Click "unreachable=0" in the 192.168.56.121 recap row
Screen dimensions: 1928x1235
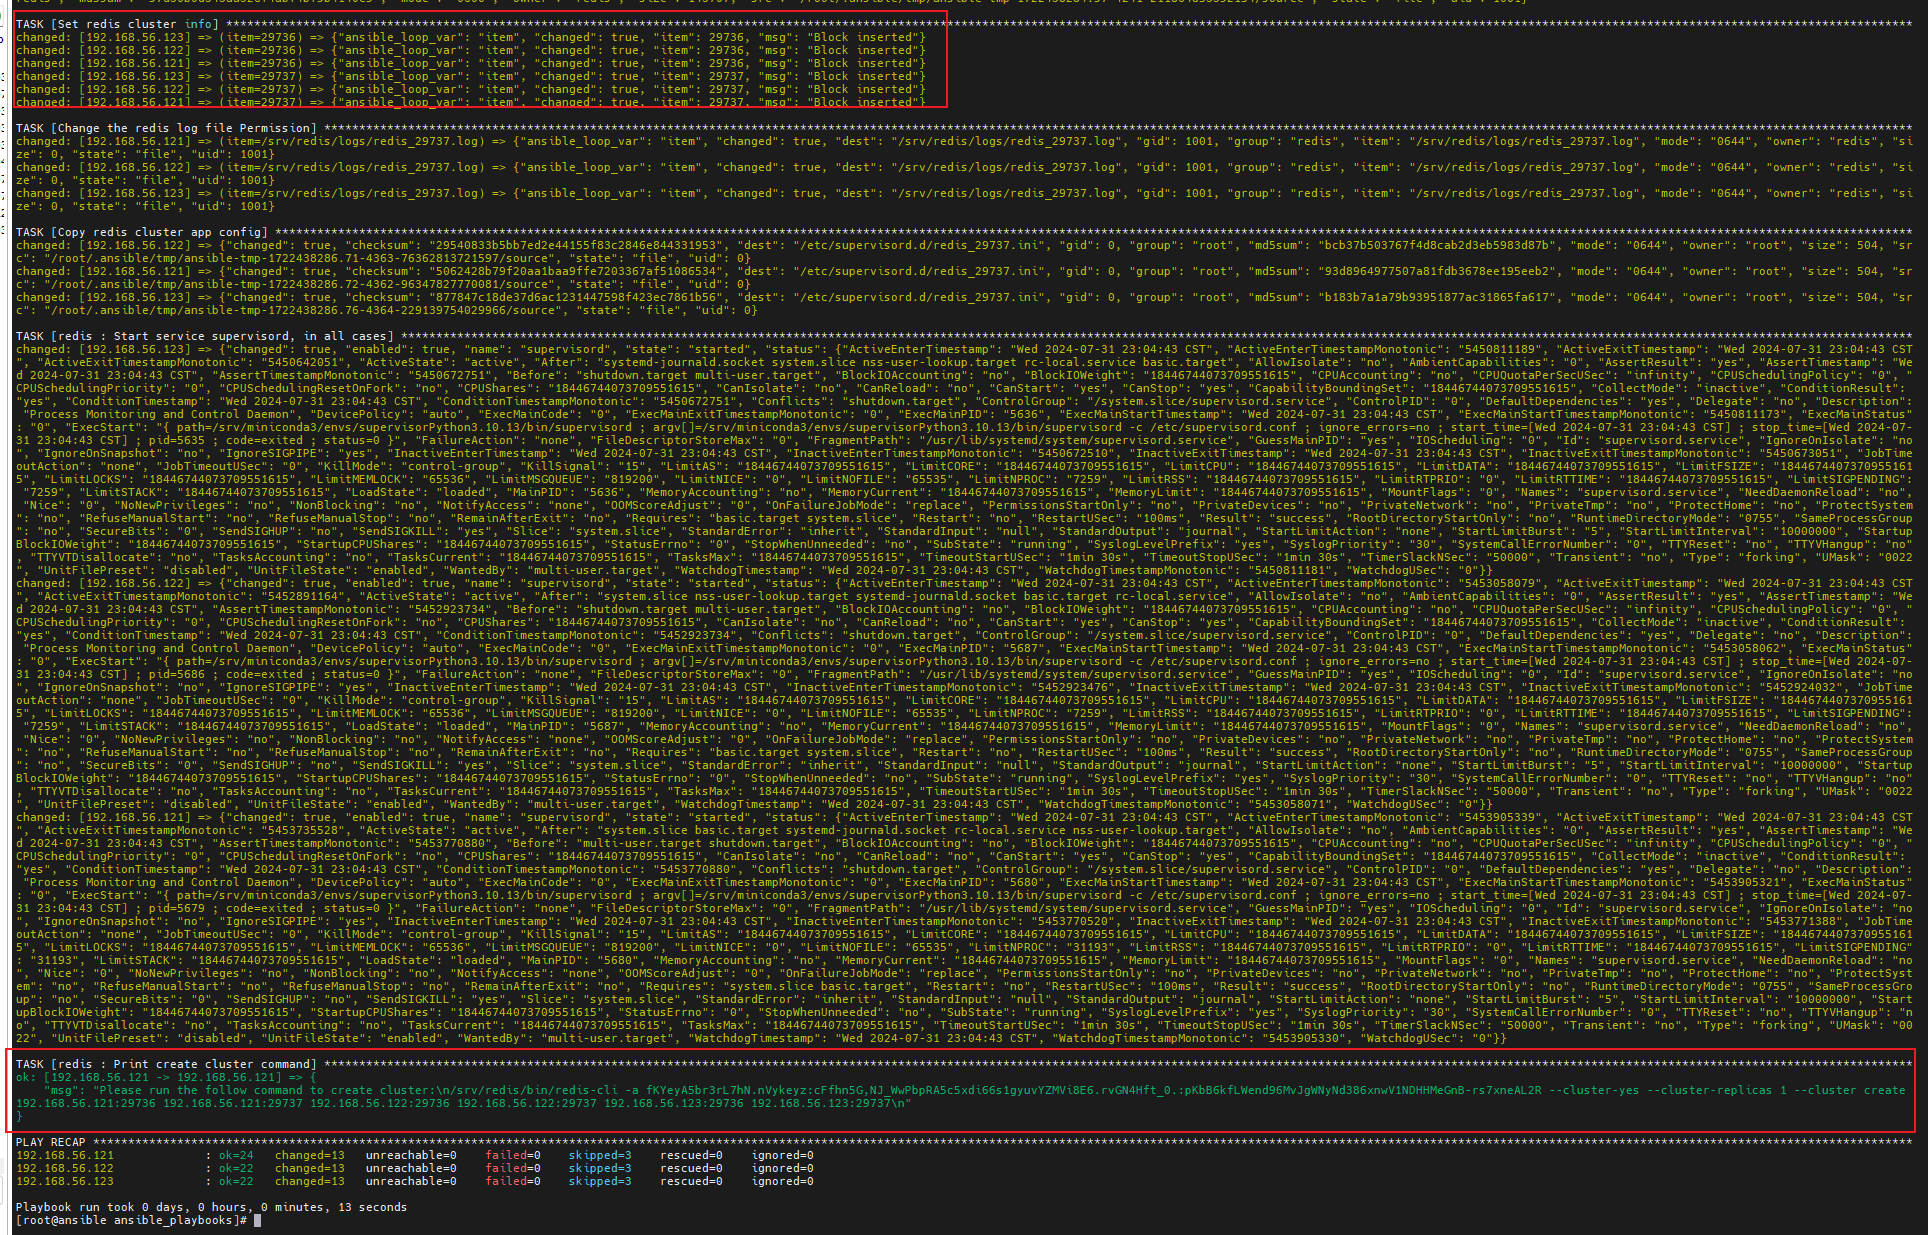point(411,1155)
